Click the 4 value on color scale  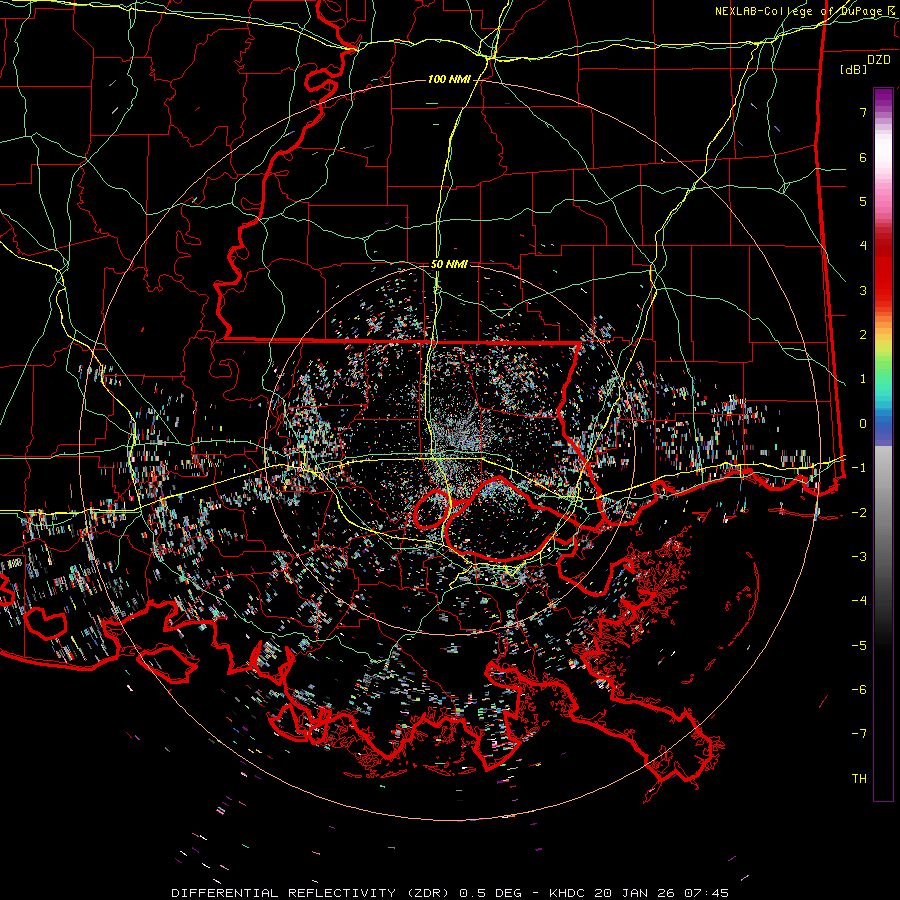coord(863,246)
